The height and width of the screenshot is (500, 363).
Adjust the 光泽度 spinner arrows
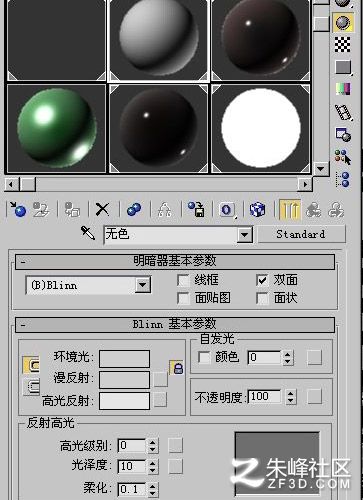coord(152,466)
